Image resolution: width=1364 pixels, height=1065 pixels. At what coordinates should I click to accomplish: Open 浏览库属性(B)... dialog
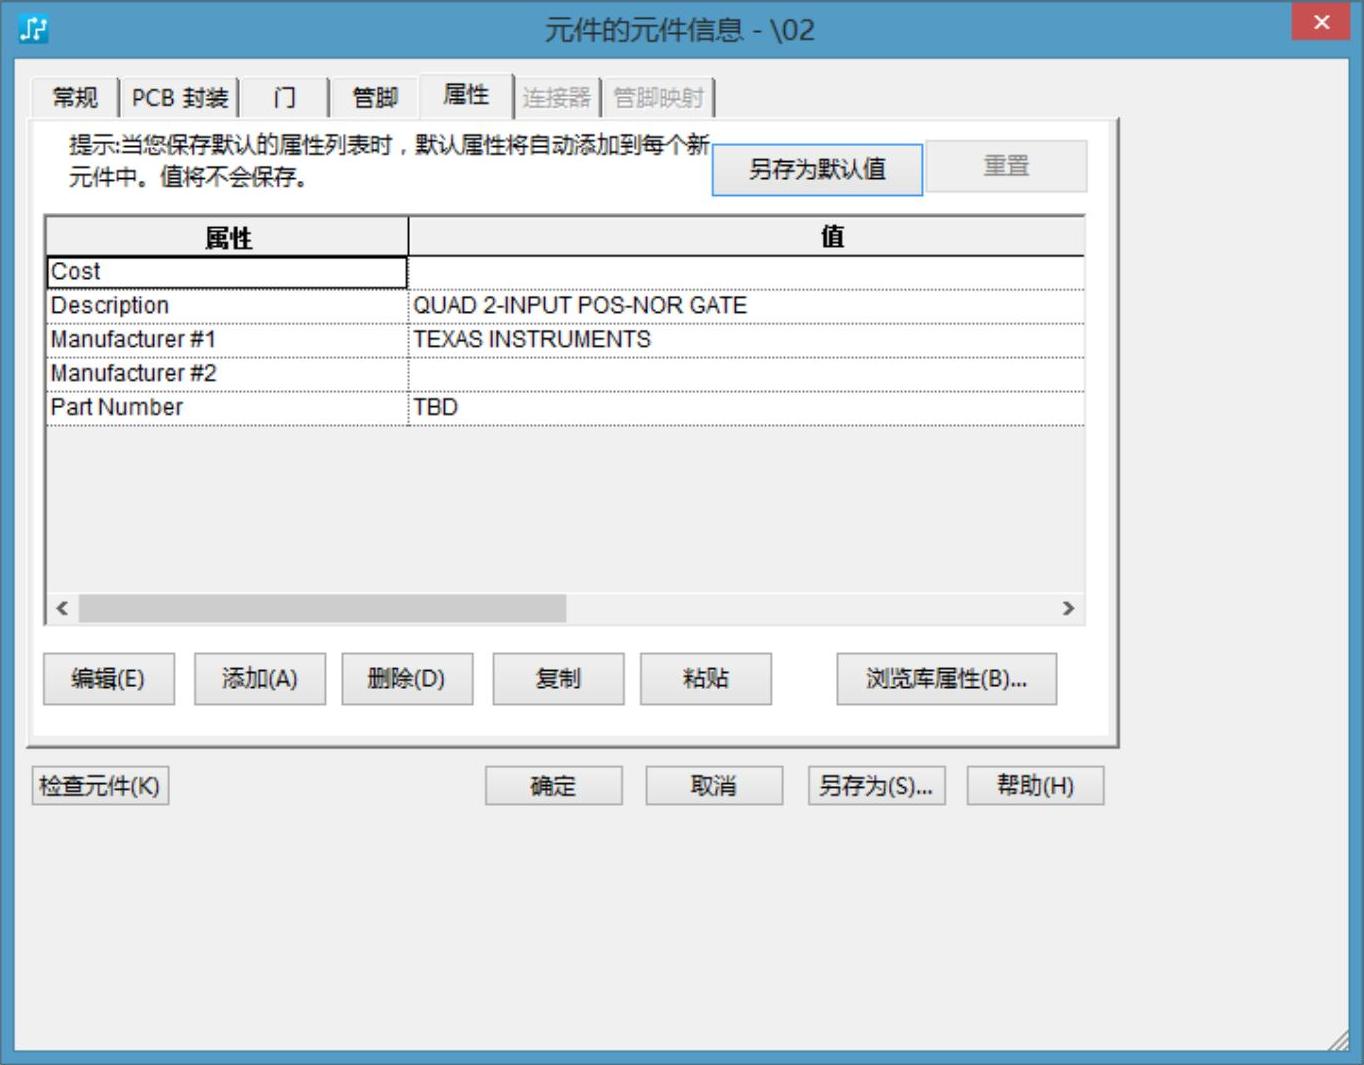(x=946, y=679)
